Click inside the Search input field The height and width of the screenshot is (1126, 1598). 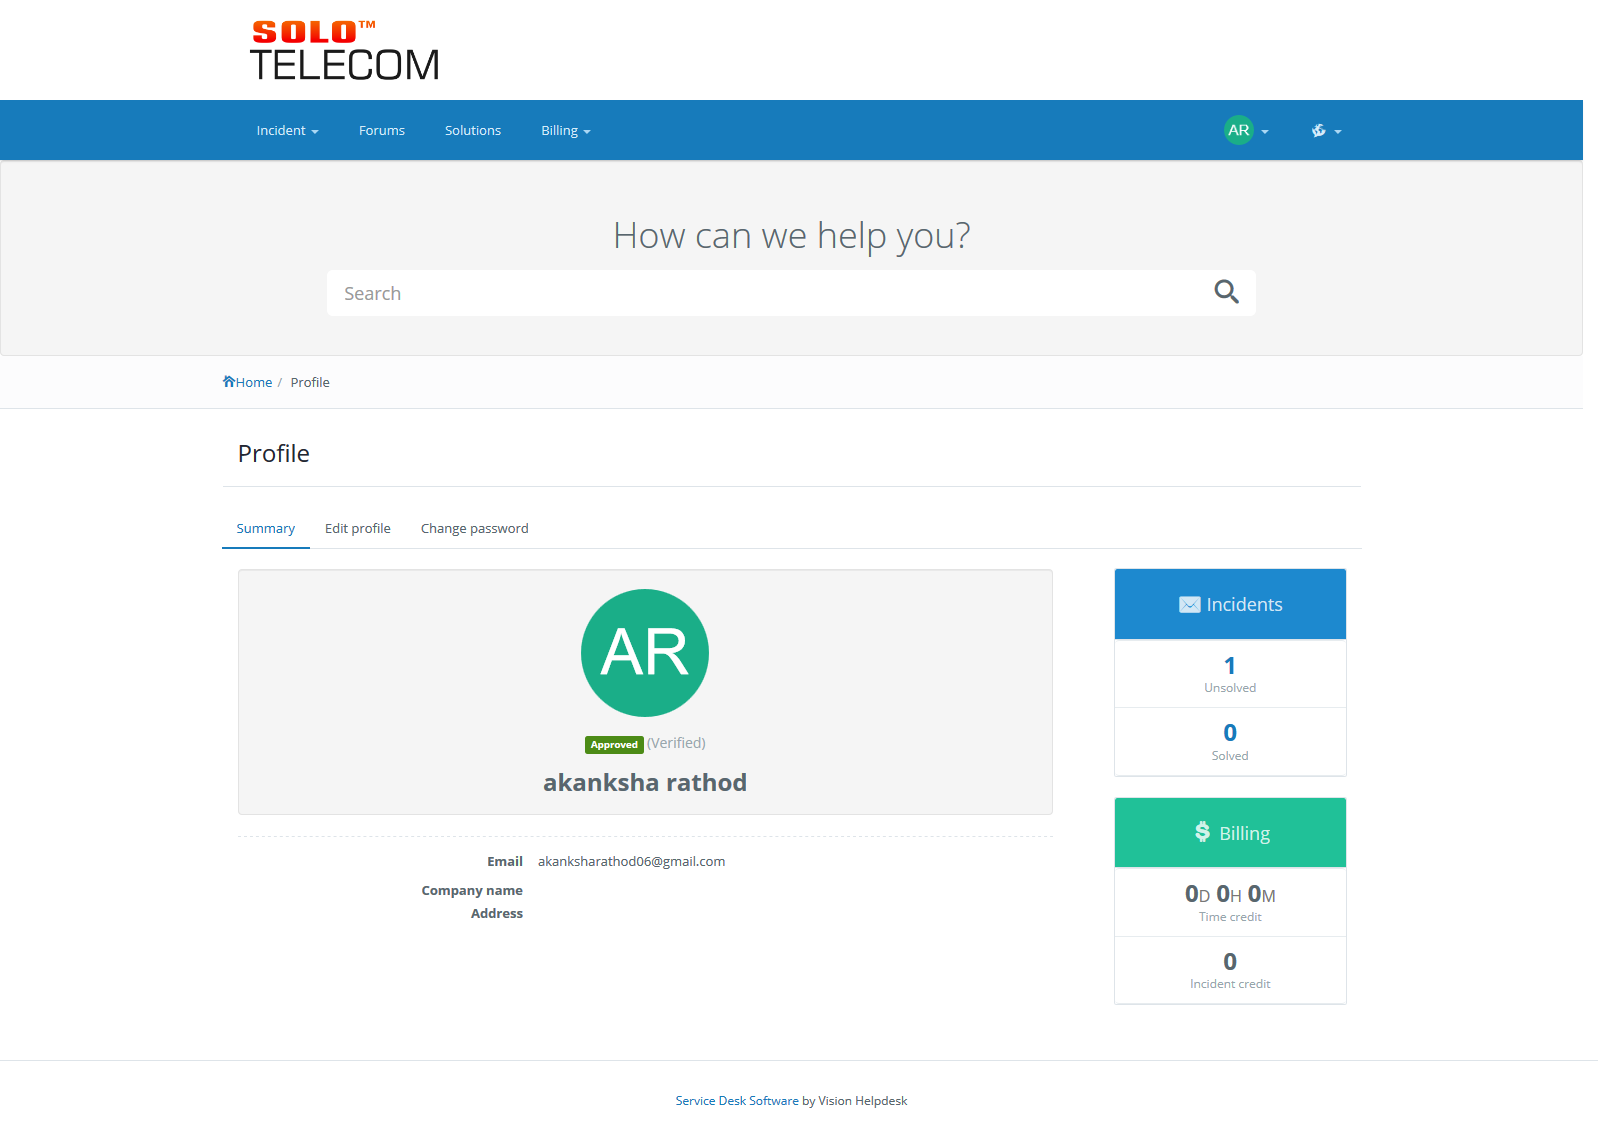[760, 293]
